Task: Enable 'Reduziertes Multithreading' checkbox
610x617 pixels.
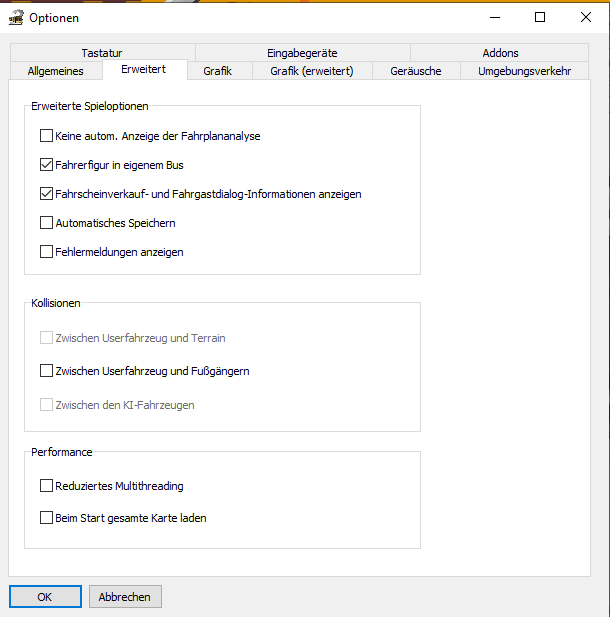Action: click(x=46, y=486)
